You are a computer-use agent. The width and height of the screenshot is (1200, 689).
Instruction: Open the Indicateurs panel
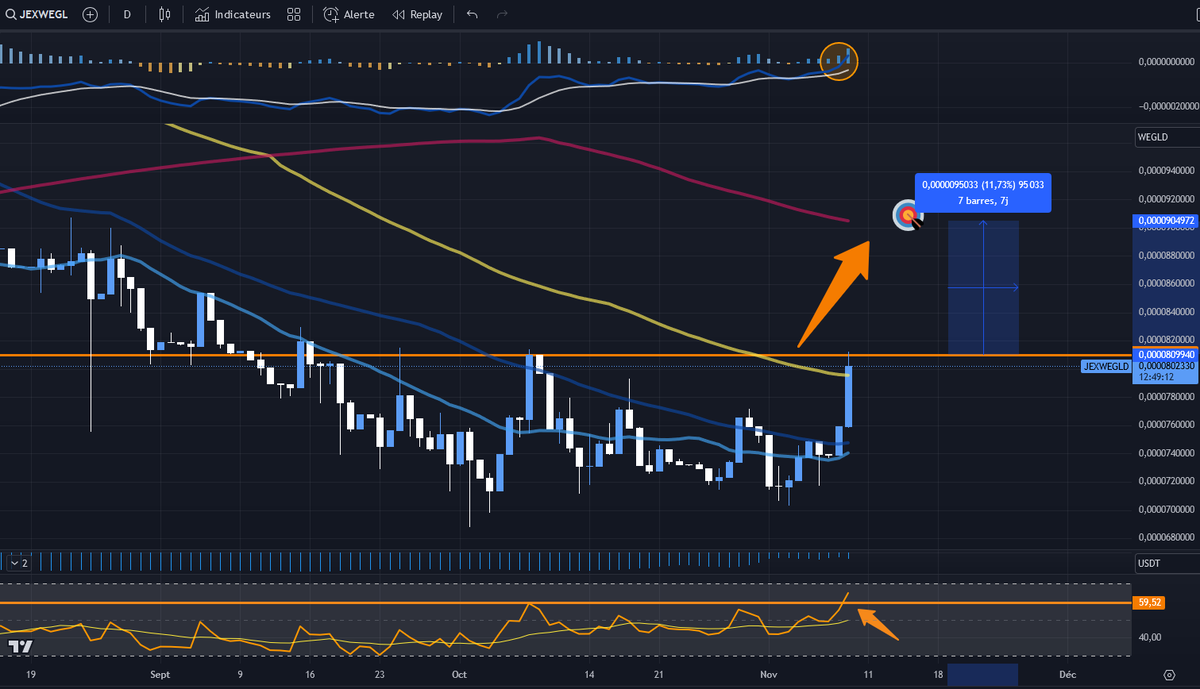[x=232, y=15]
